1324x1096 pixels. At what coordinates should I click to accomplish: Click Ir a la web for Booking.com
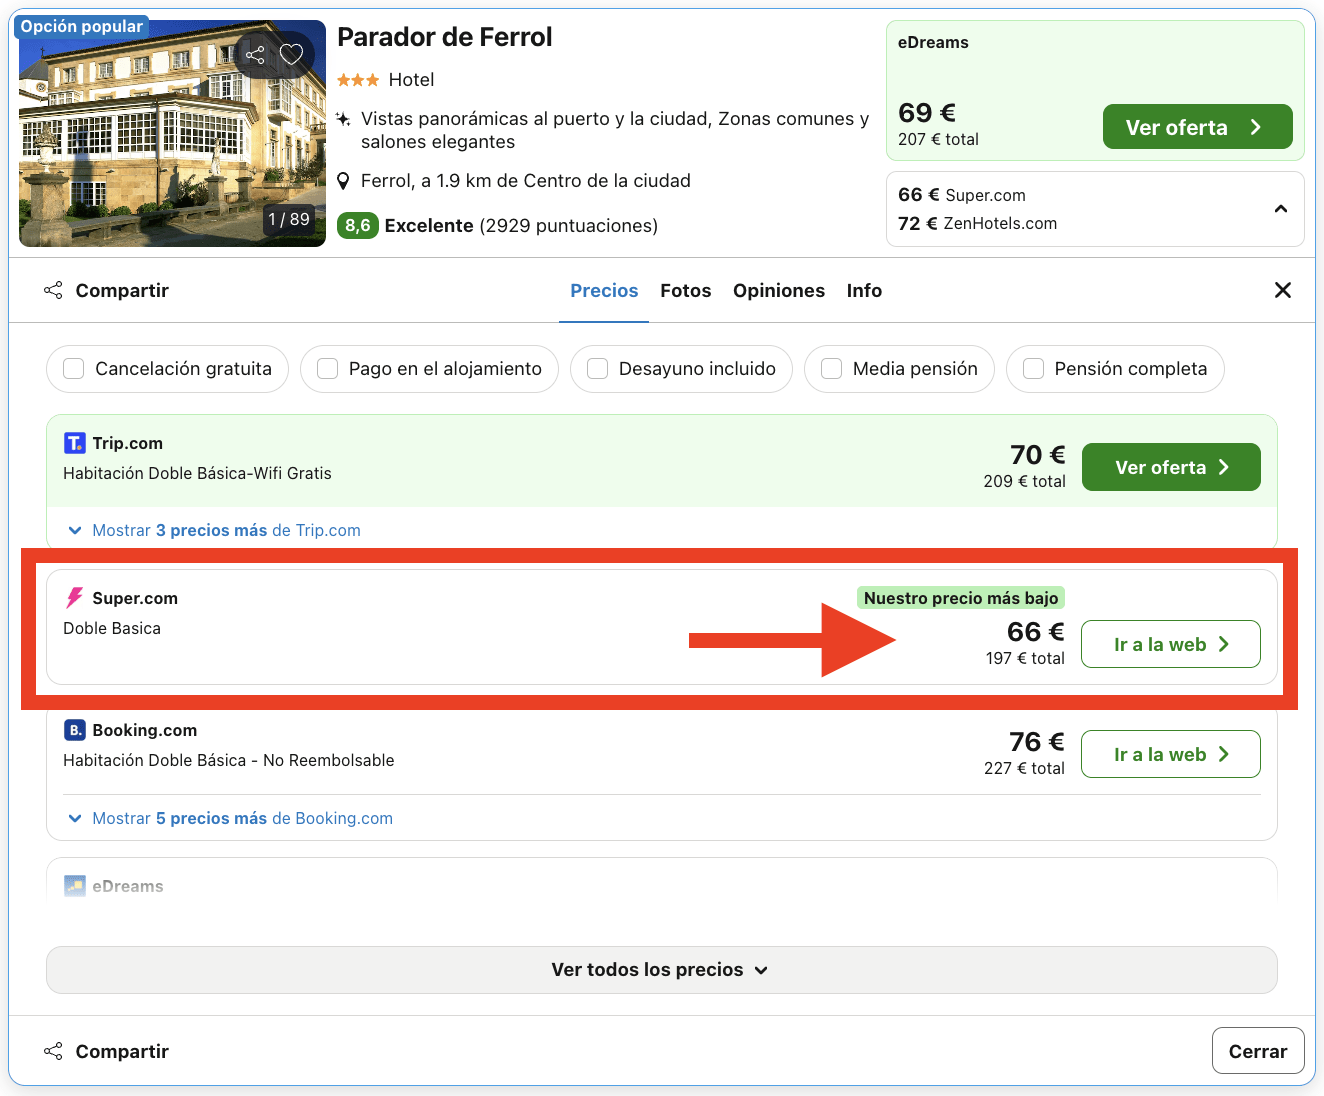point(1171,755)
